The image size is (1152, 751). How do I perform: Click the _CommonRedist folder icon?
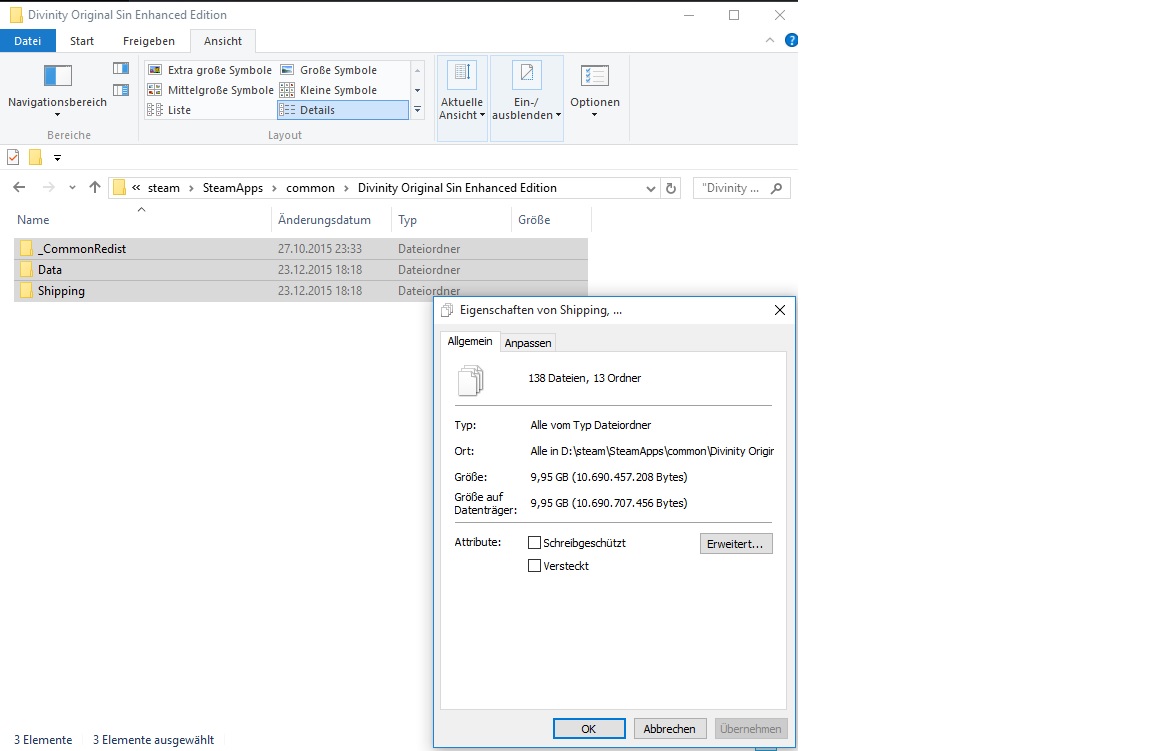[26, 248]
